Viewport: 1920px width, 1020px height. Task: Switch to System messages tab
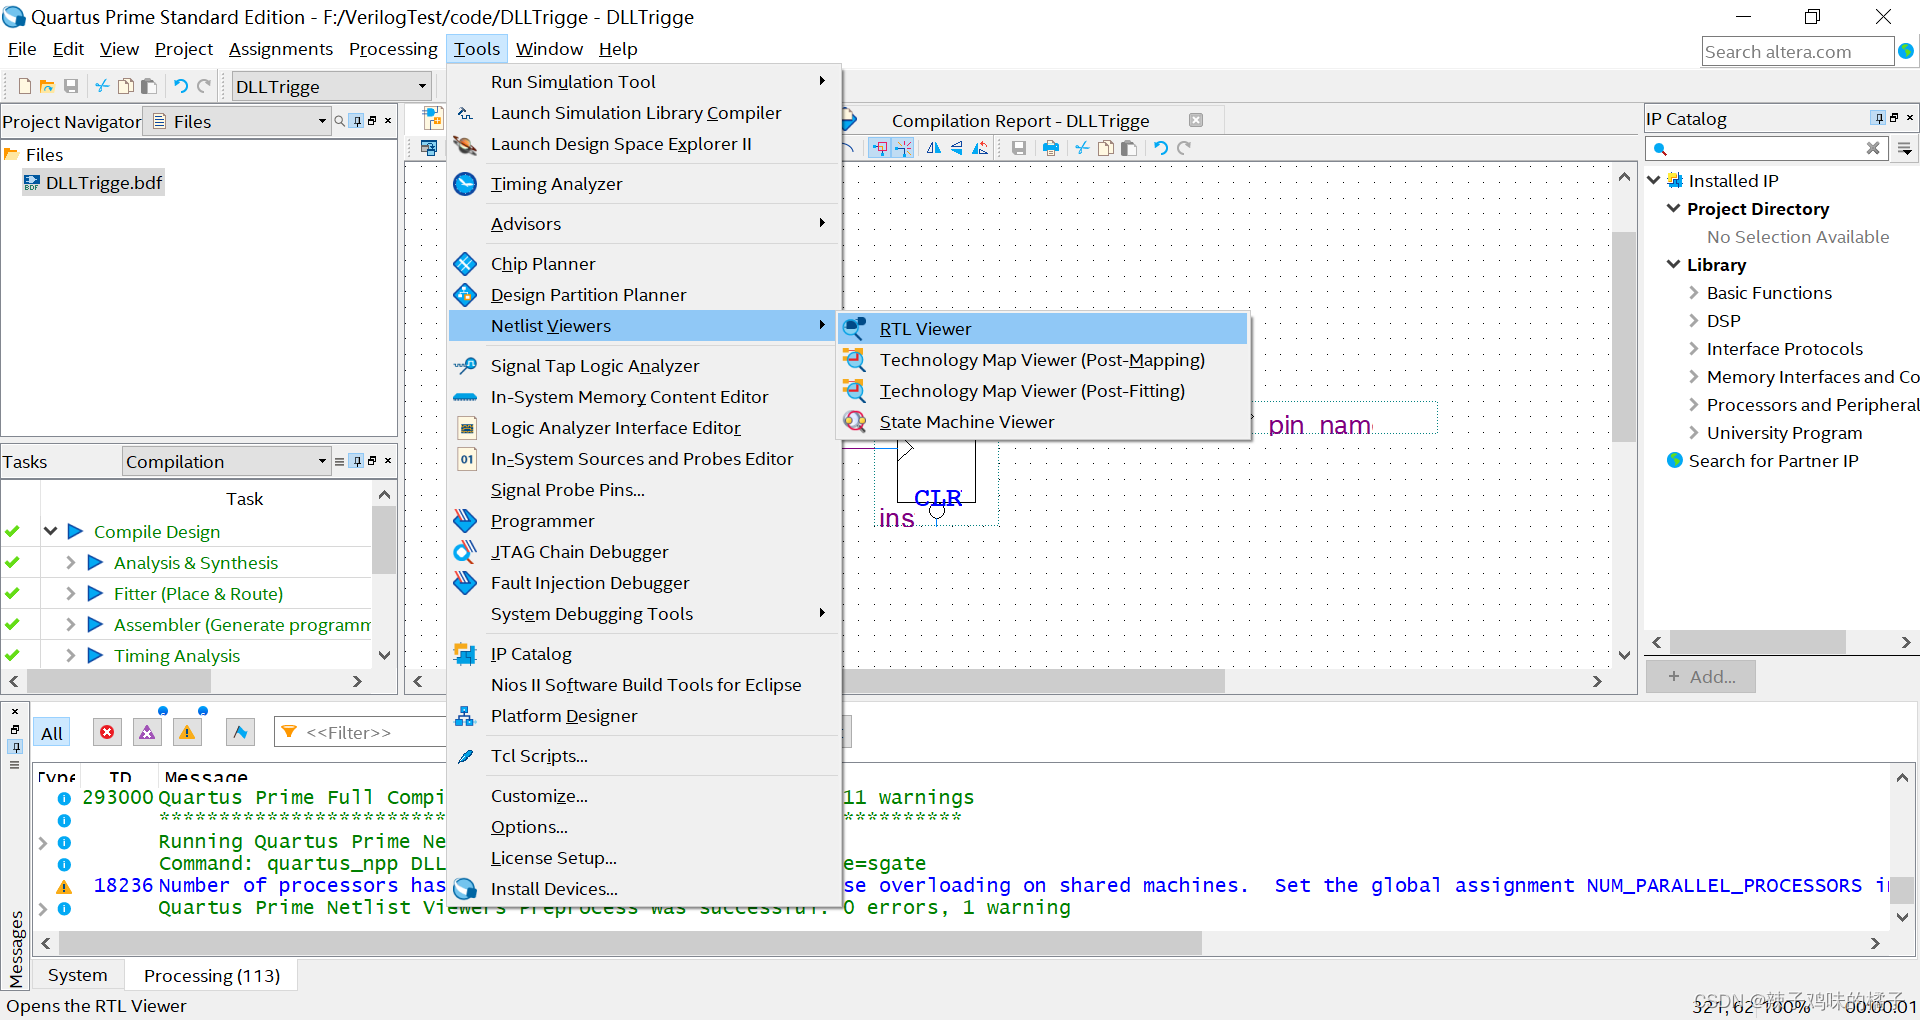(77, 975)
